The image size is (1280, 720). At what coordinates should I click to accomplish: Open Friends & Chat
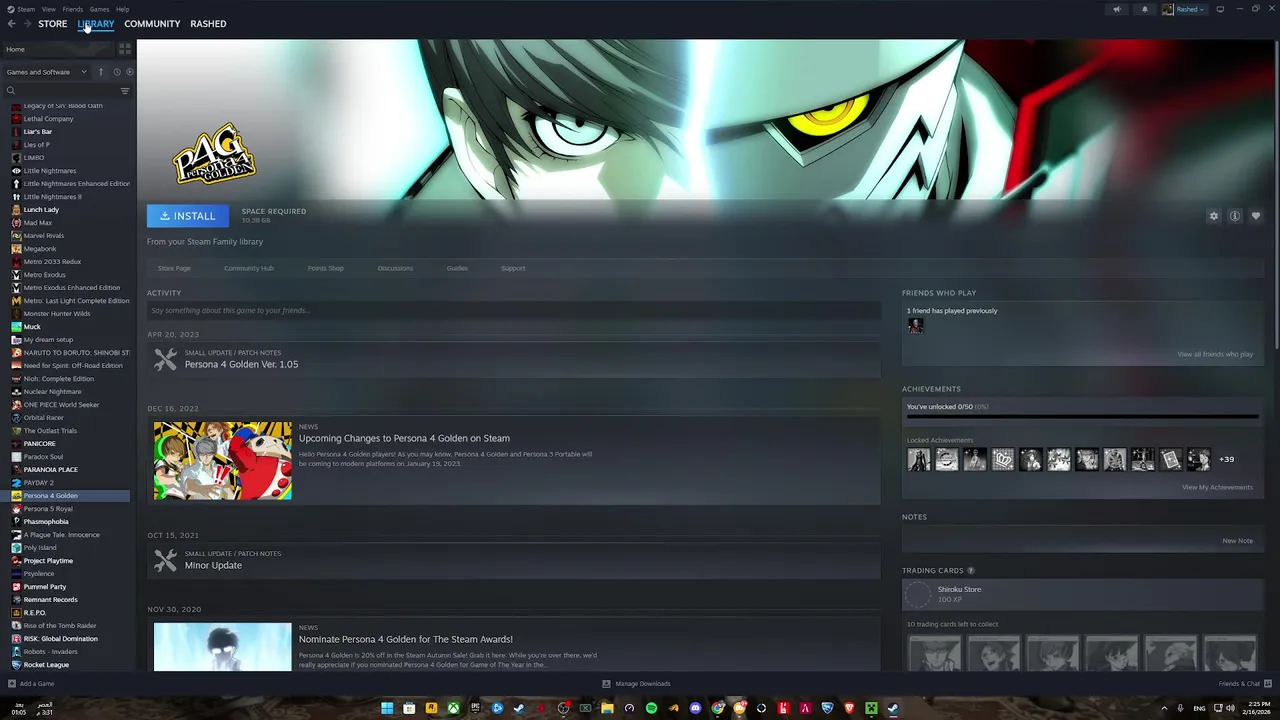pyautogui.click(x=1243, y=684)
